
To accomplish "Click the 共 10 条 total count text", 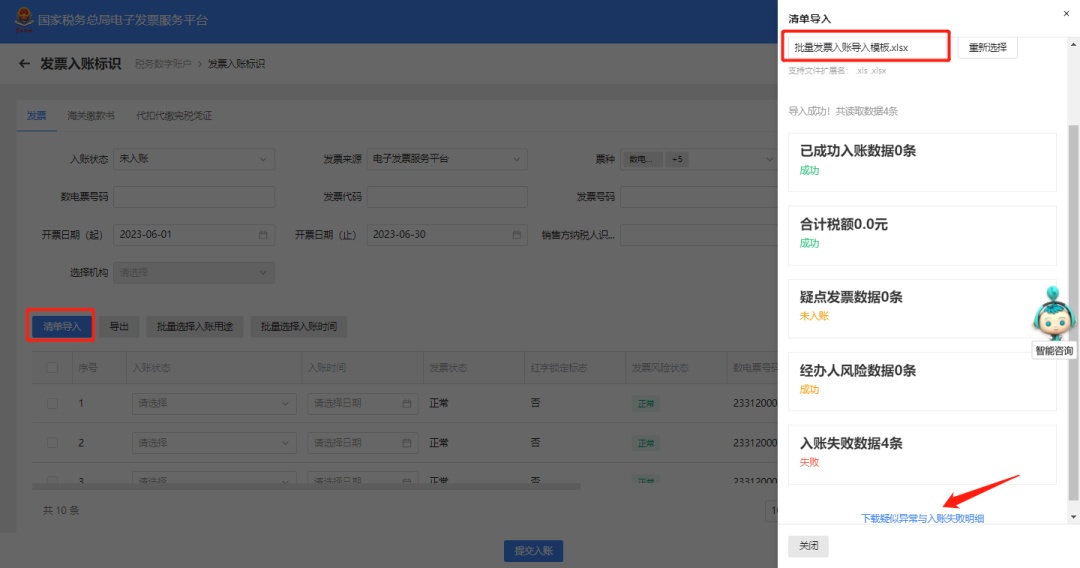I will [x=61, y=510].
